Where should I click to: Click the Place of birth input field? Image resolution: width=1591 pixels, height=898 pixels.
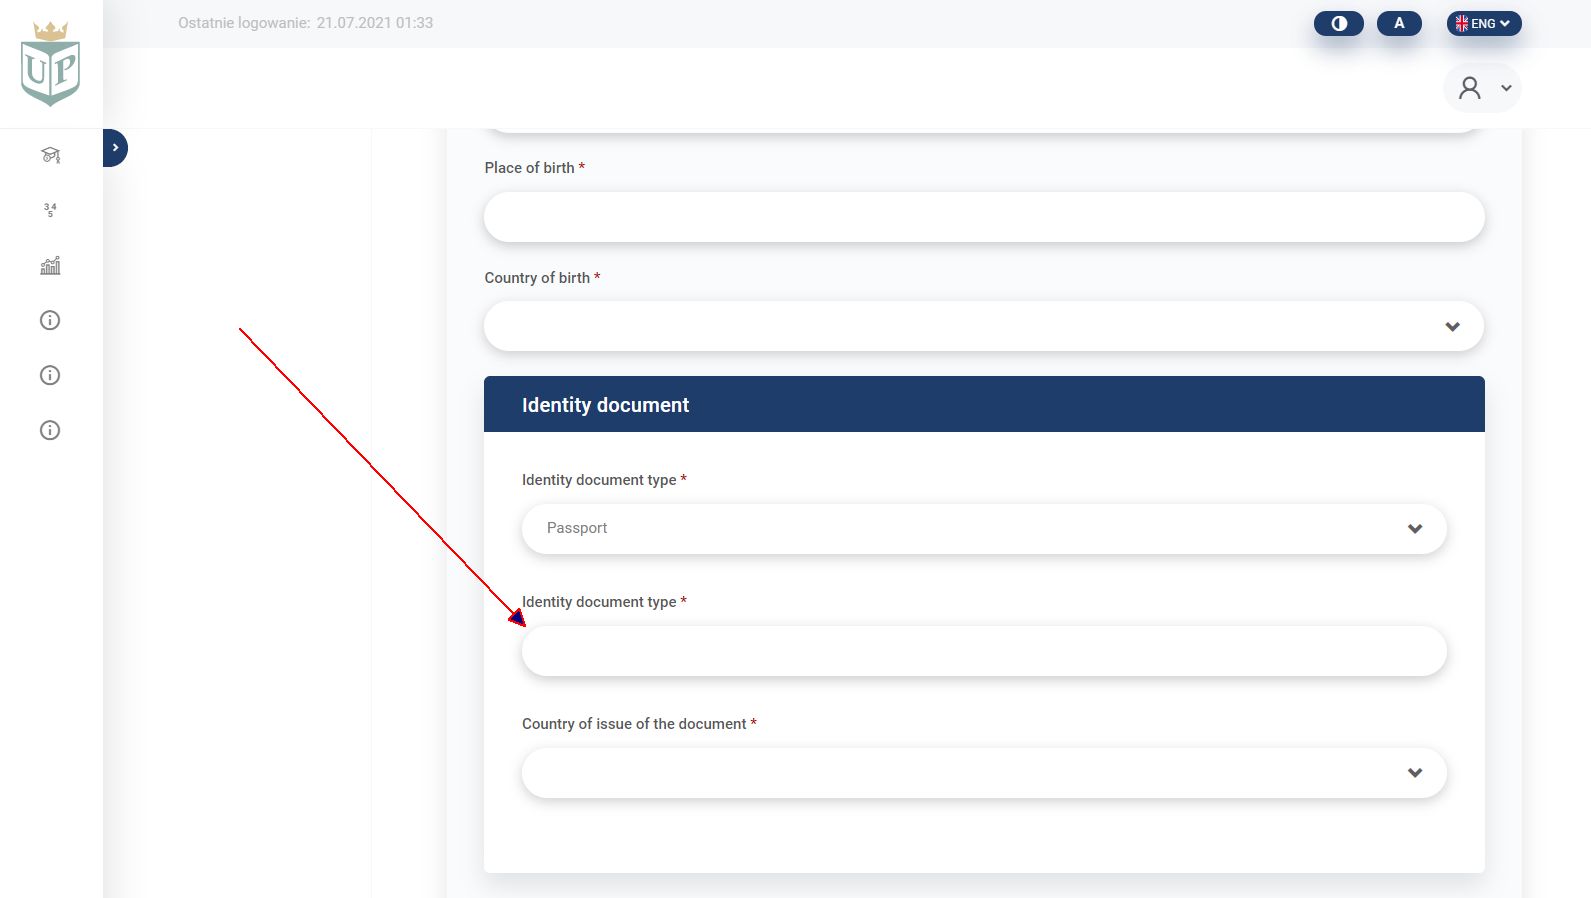tap(983, 217)
